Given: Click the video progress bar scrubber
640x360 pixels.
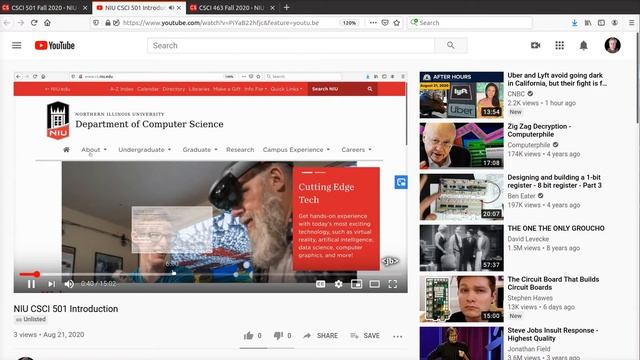Looking at the screenshot, I should [x=37, y=274].
